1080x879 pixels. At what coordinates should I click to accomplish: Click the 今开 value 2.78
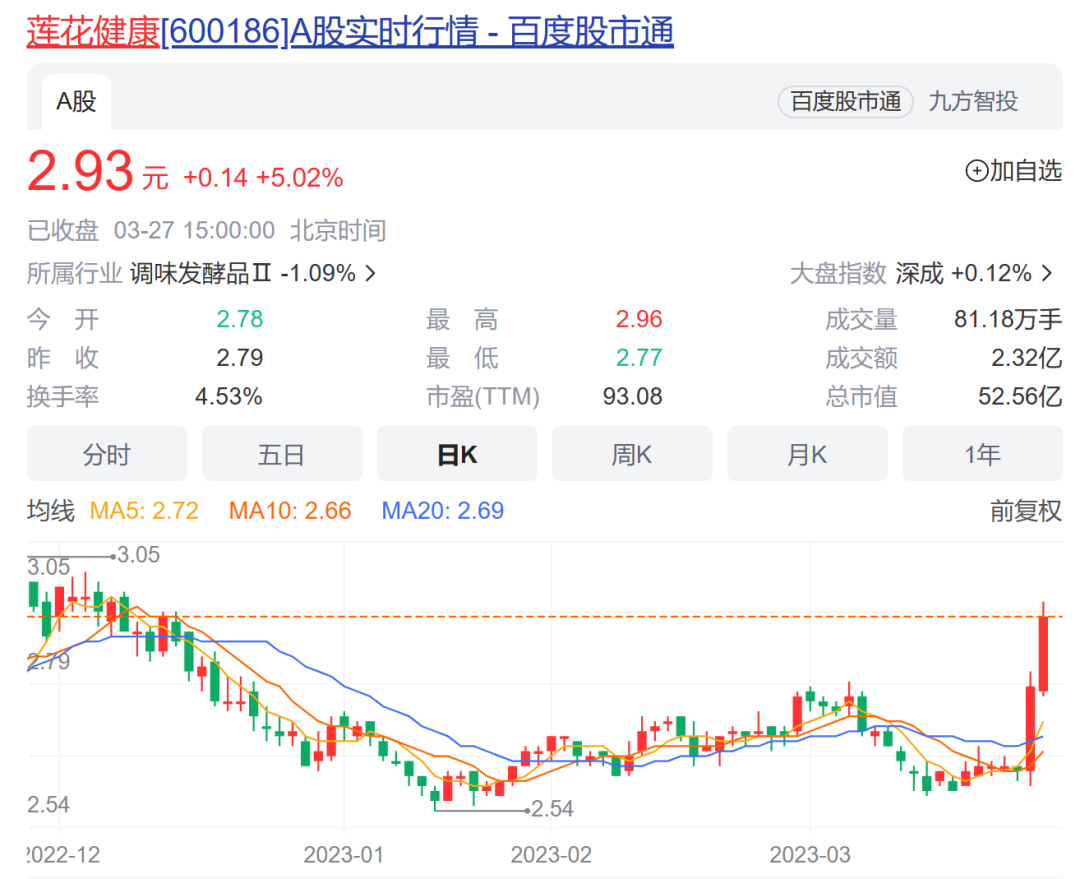pos(240,320)
